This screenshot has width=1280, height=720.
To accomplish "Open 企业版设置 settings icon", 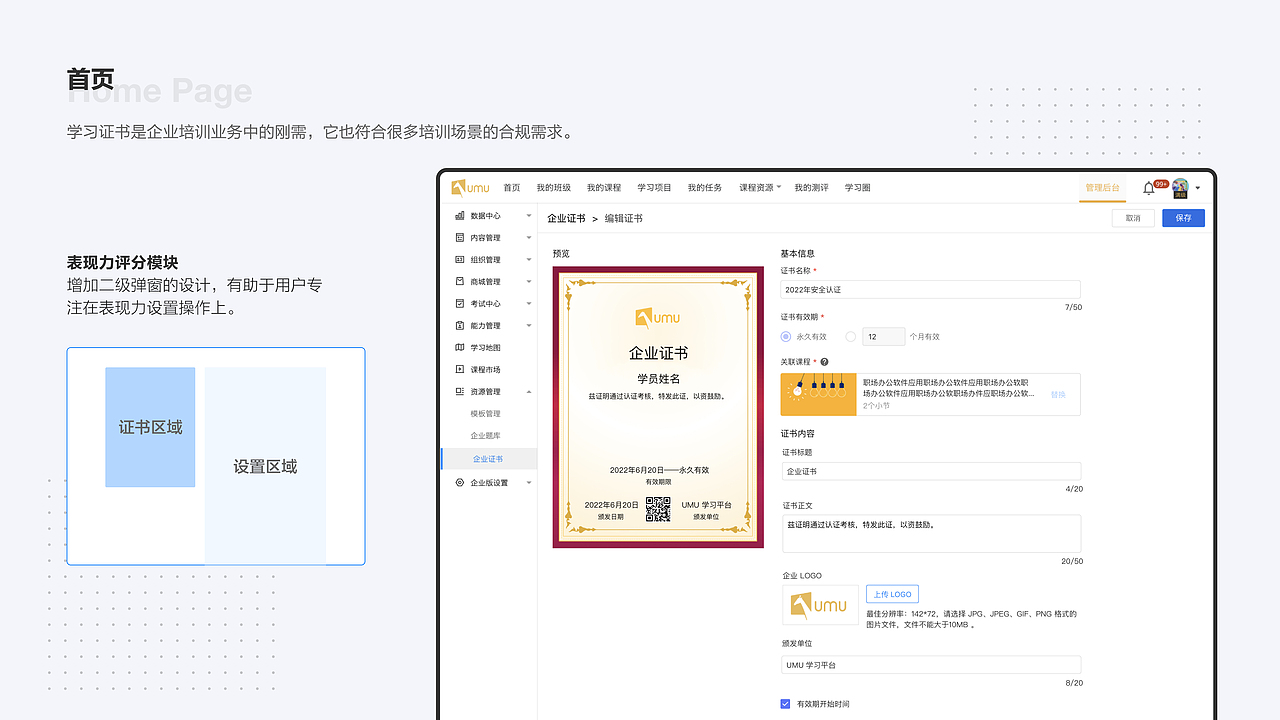I will (x=458, y=482).
